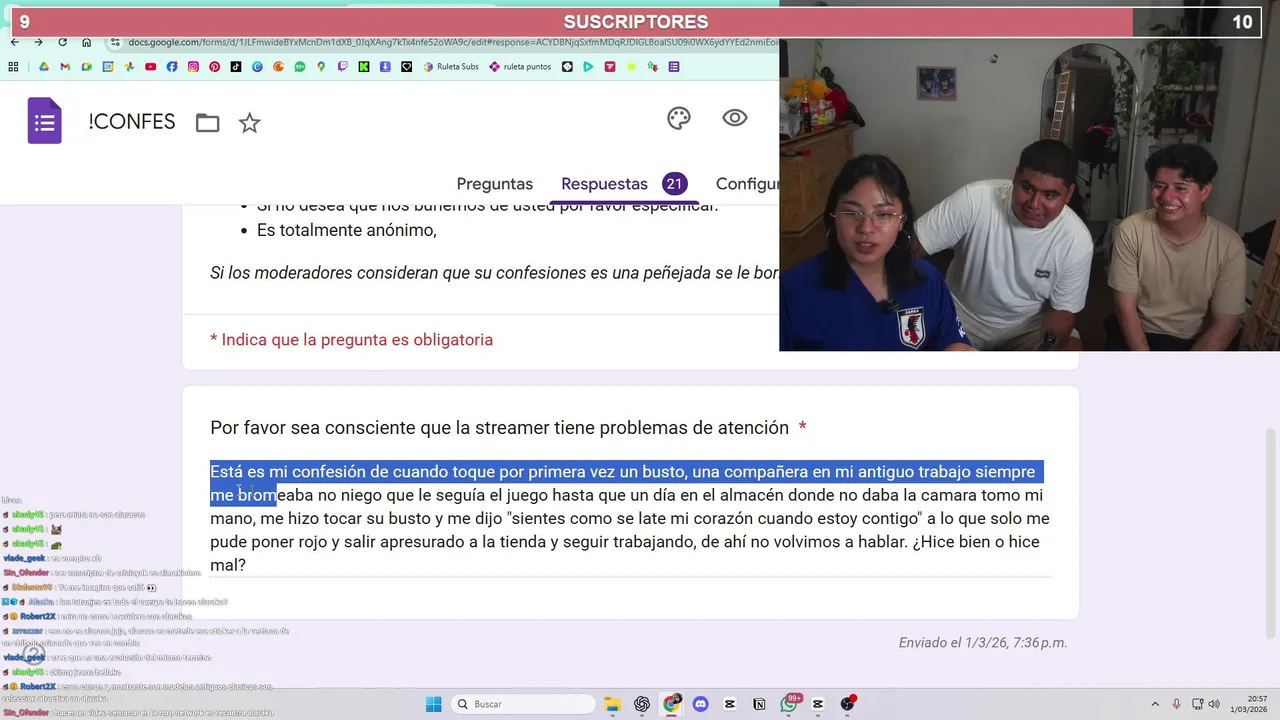The image size is (1280, 720).
Task: Go back with the browser back arrow
Action: (x=14, y=42)
